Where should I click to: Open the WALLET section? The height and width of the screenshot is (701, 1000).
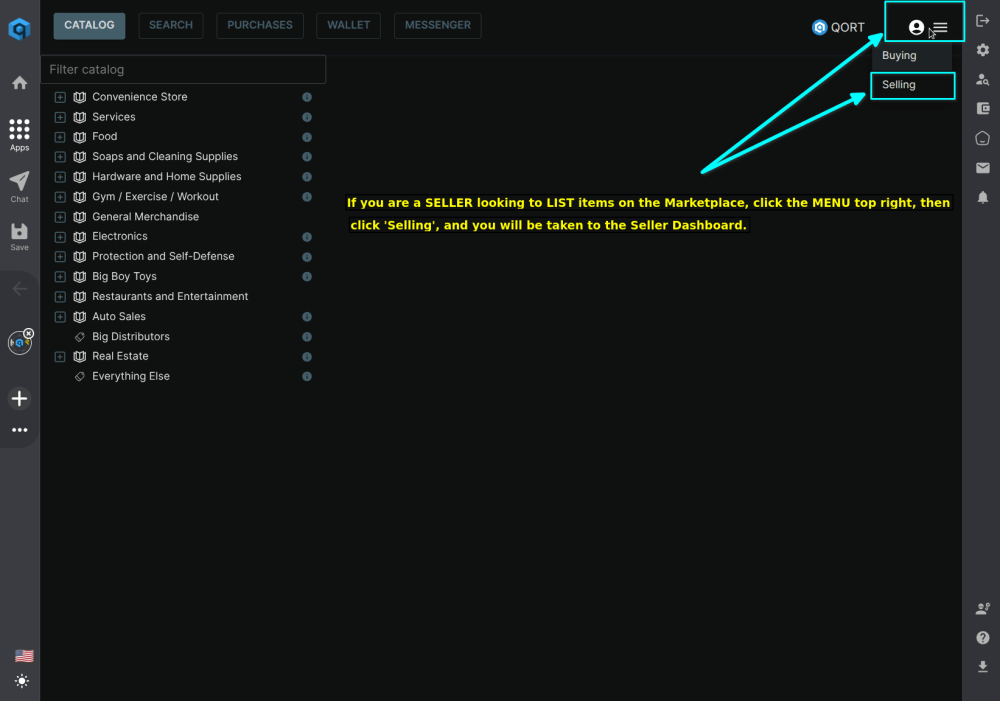point(348,25)
